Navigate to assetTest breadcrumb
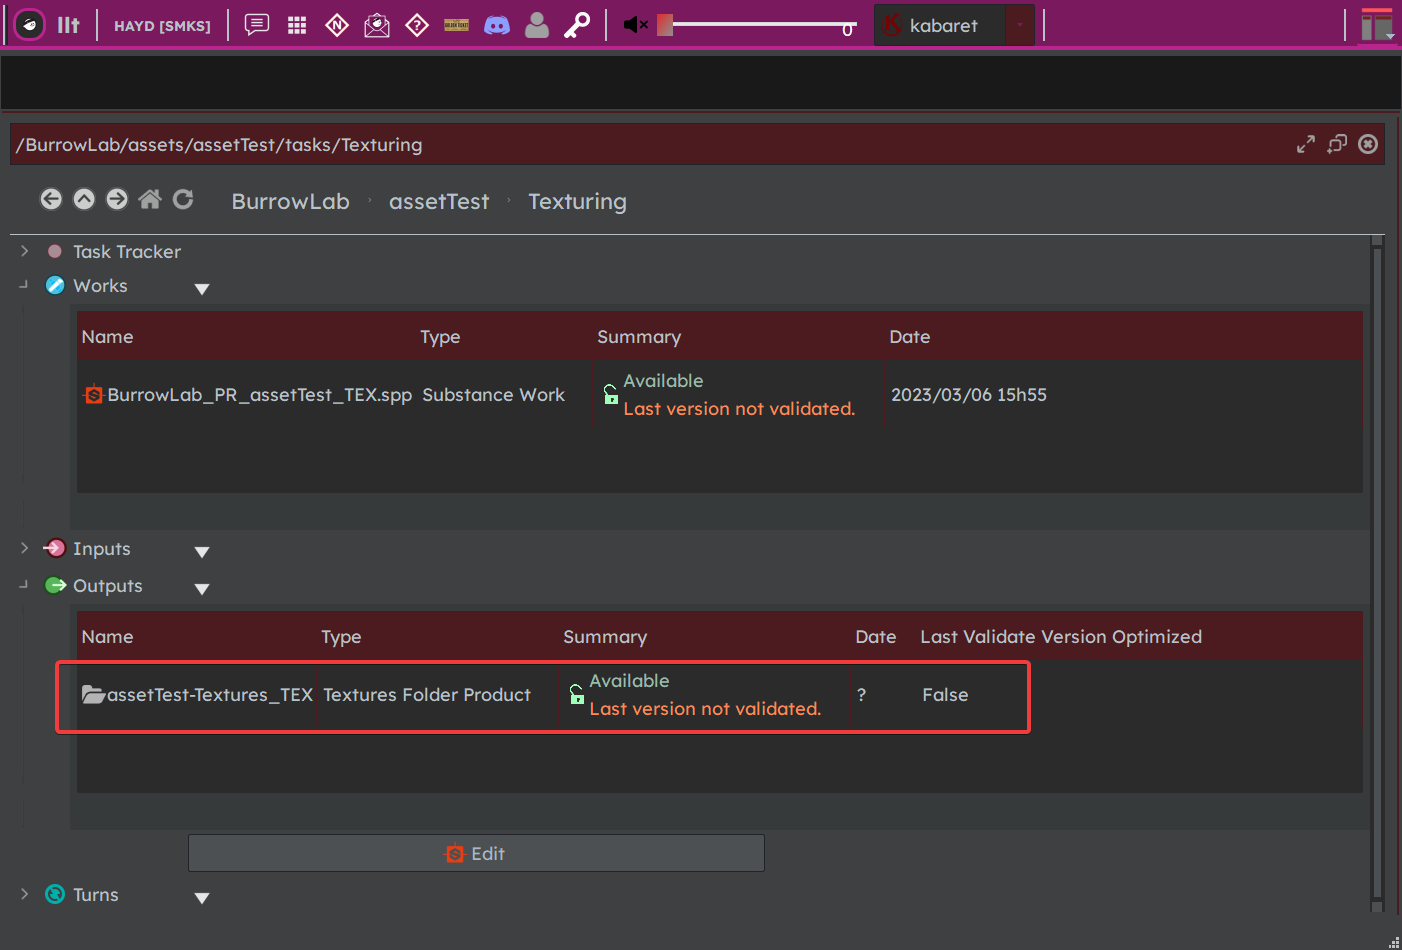Screen dimensions: 1402x950 coord(439,202)
